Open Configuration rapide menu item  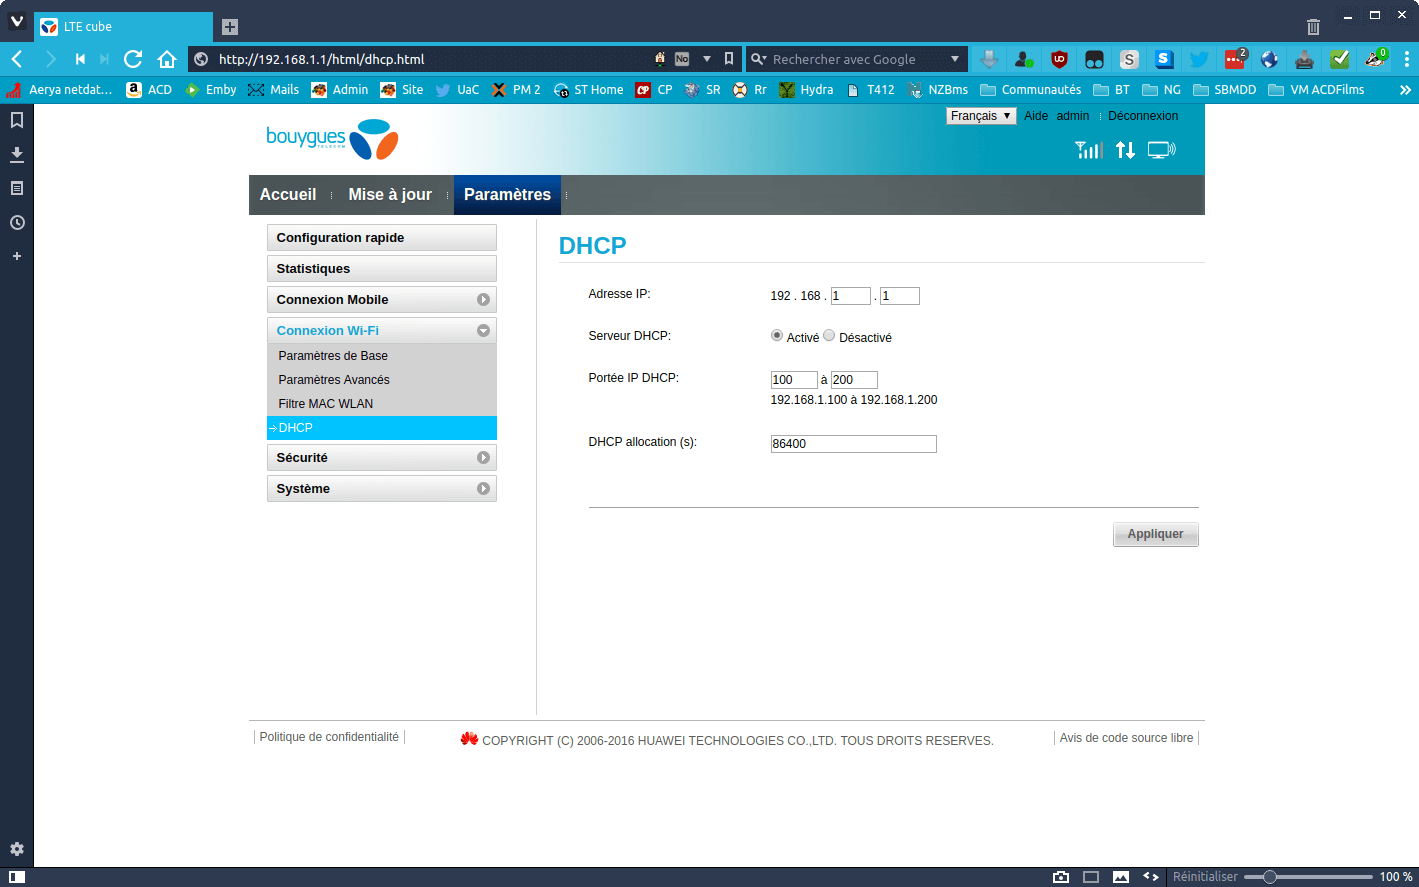coord(382,238)
